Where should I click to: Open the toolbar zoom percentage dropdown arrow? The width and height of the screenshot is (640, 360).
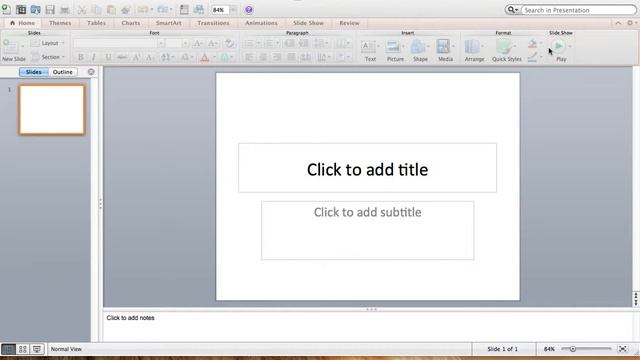[x=233, y=9]
